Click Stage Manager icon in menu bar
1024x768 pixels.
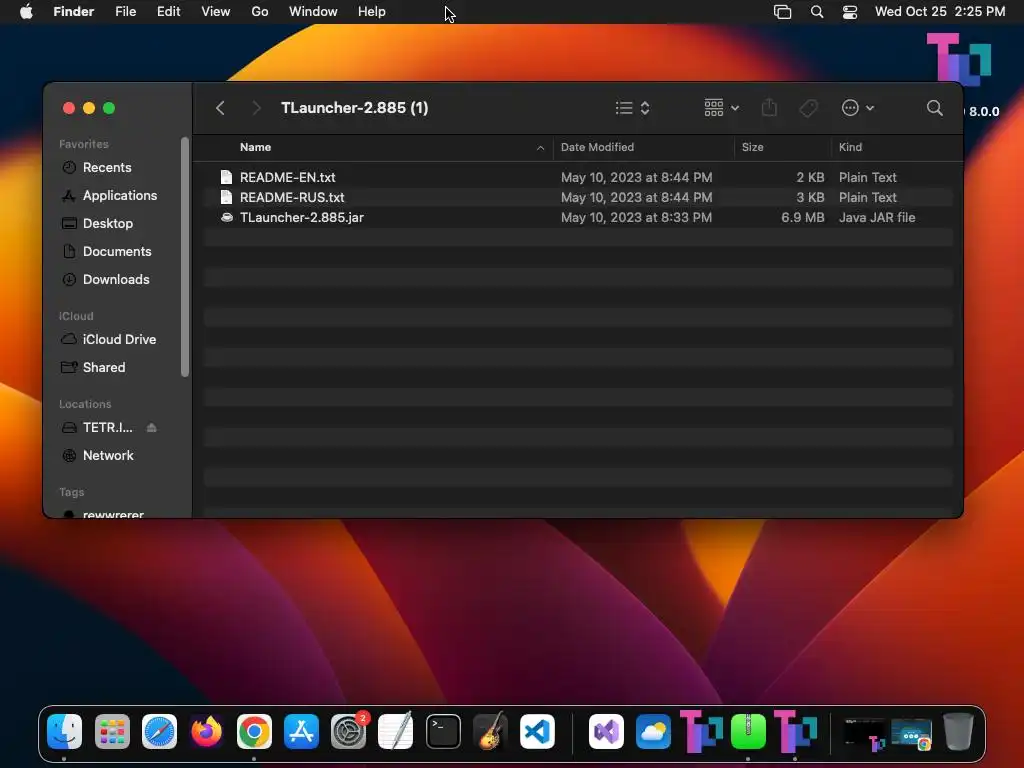point(782,12)
